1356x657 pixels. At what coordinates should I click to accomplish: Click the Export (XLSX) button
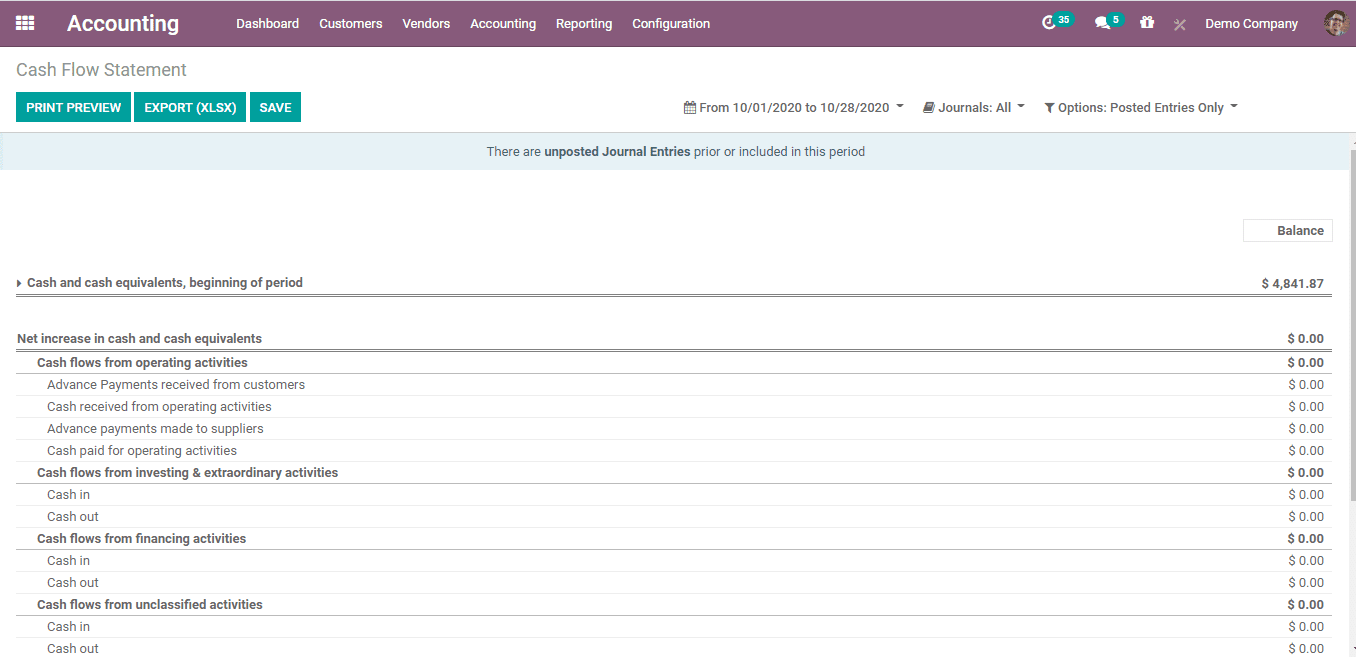(x=190, y=108)
